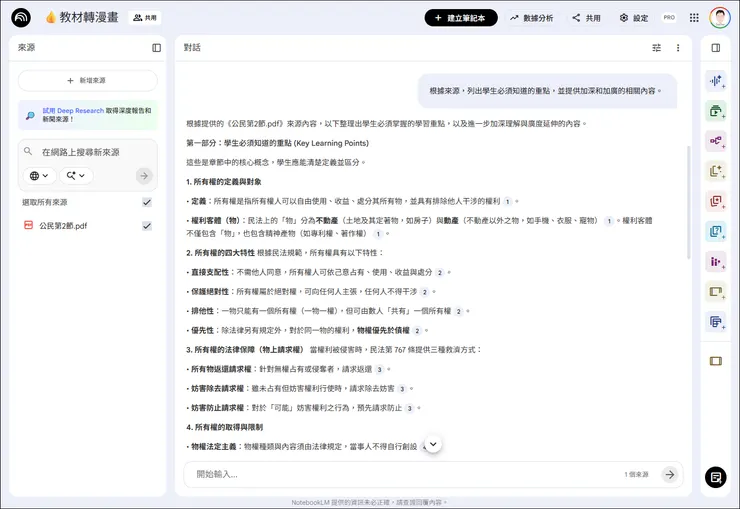Click the PDF icon of 公民第2節.pdf
Image resolution: width=740 pixels, height=509 pixels.
tap(28, 225)
